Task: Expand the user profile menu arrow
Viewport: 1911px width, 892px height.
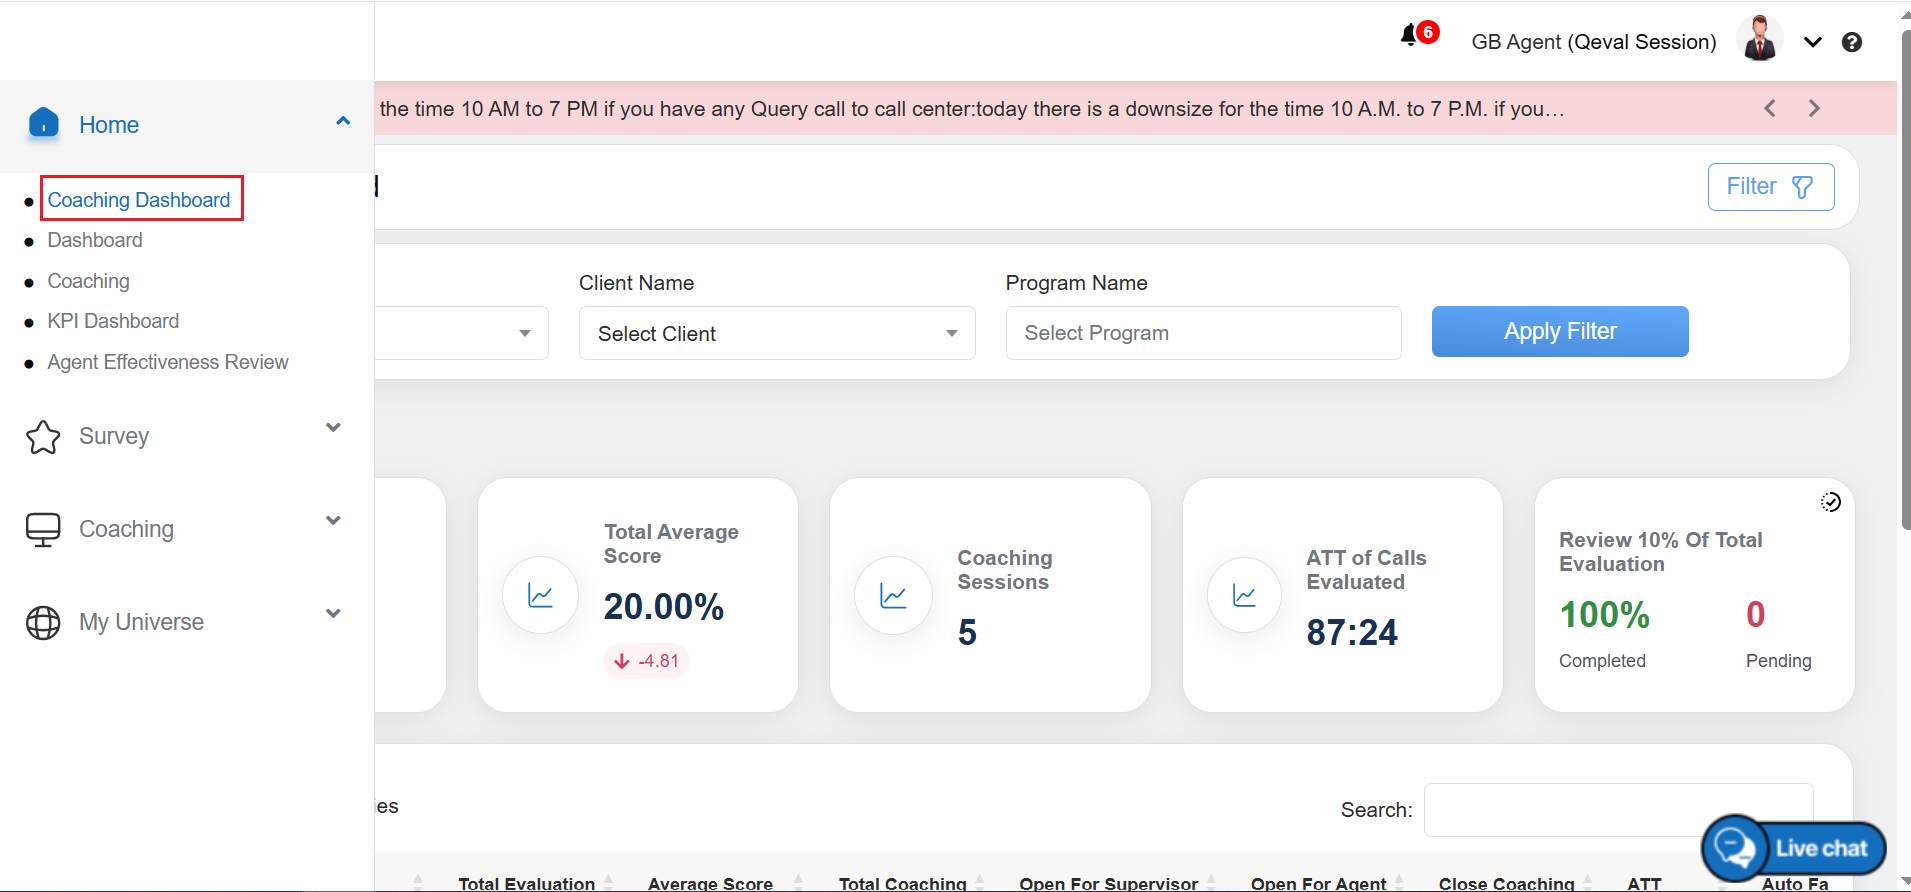Action: point(1812,42)
